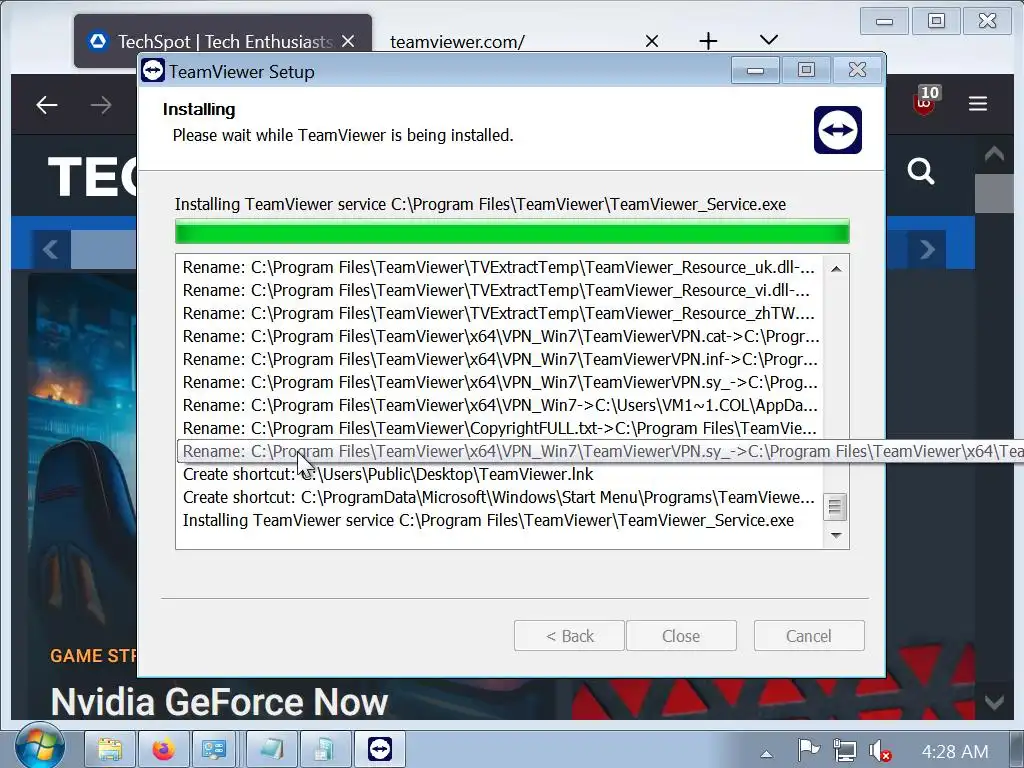Open the uBlock shield extension icon
Screen dimensions: 1024x768
coord(925,101)
